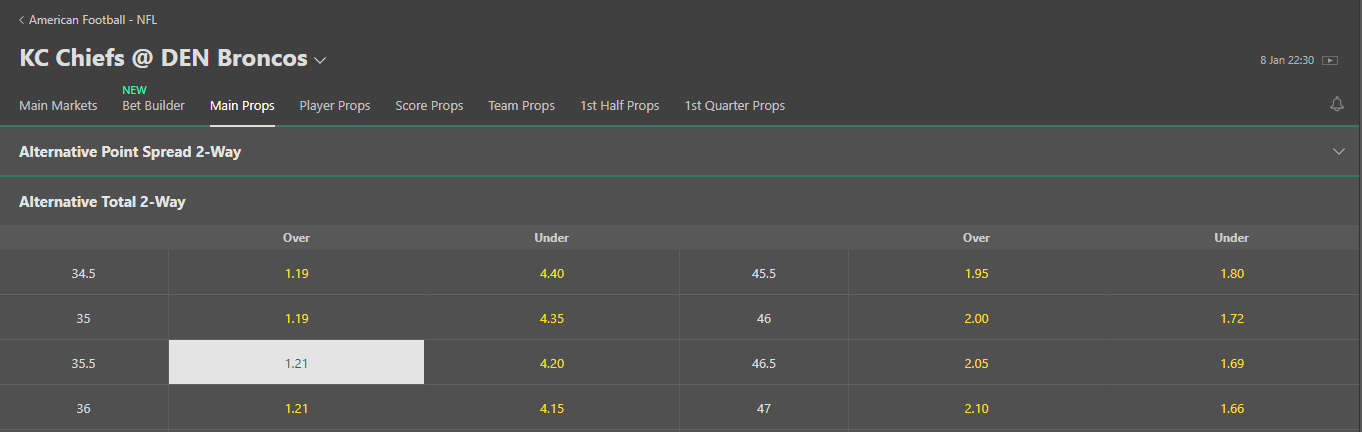Click the notification bell icon
The height and width of the screenshot is (432, 1362).
pos(1337,104)
